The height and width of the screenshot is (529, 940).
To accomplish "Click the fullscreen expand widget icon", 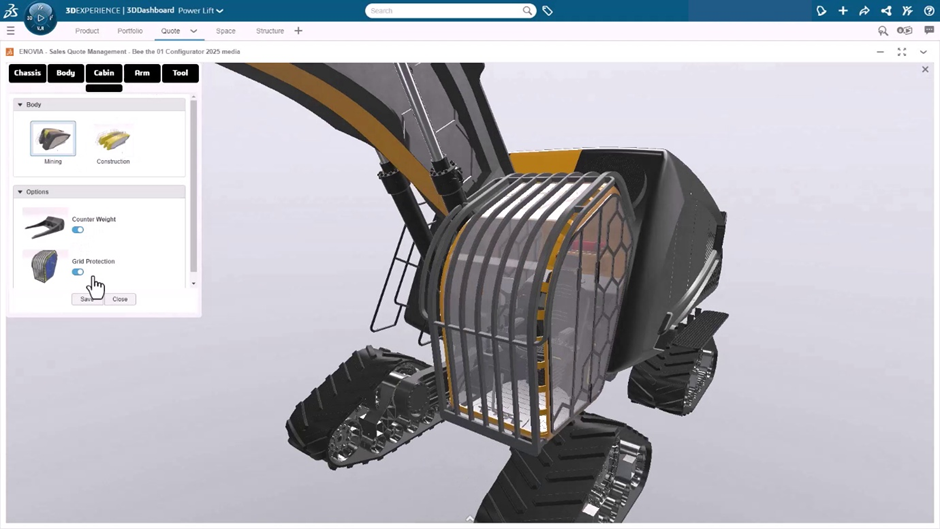I will (x=901, y=52).
